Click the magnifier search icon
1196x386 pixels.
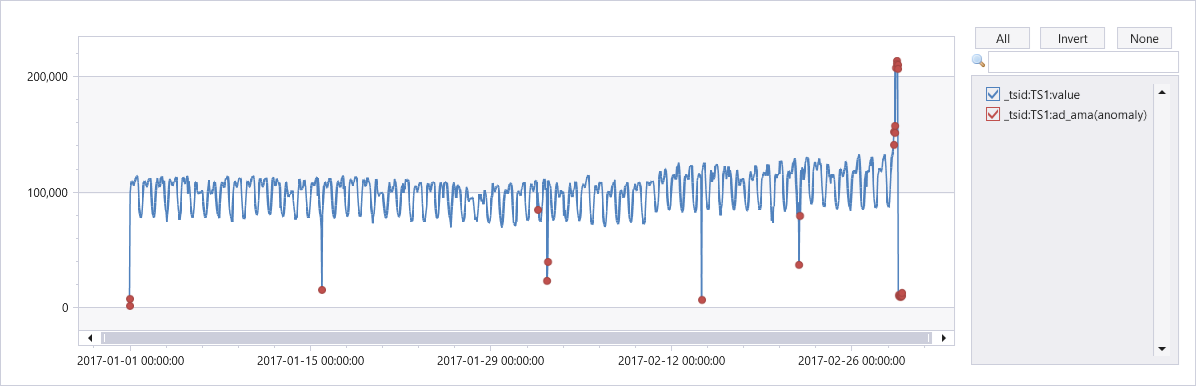(978, 61)
